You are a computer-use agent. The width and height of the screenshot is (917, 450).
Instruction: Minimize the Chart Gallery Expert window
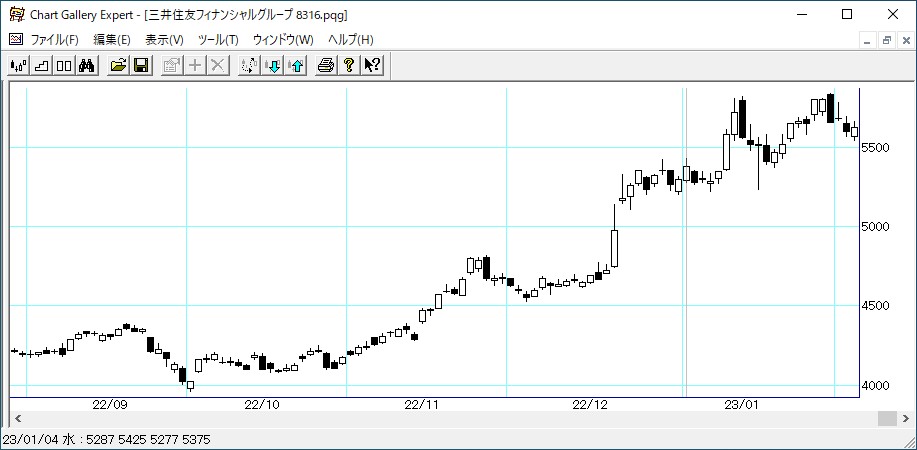(802, 14)
